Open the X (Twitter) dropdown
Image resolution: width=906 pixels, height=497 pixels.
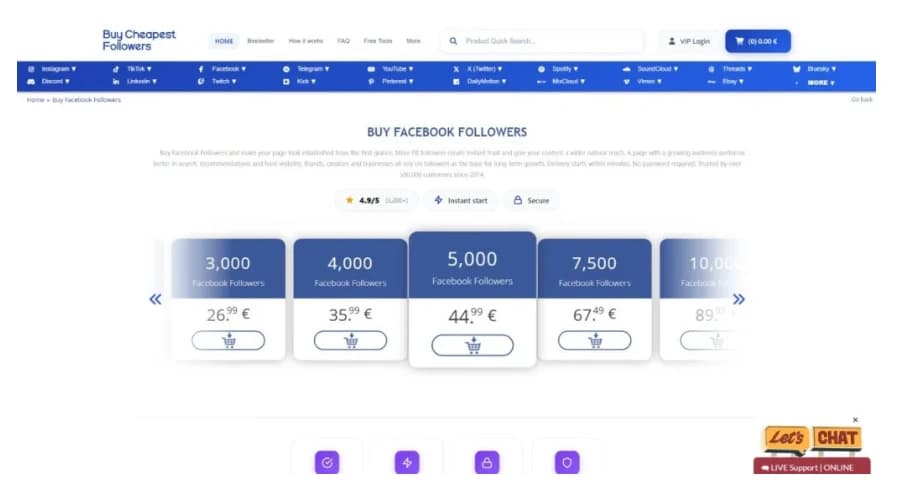[x=484, y=69]
